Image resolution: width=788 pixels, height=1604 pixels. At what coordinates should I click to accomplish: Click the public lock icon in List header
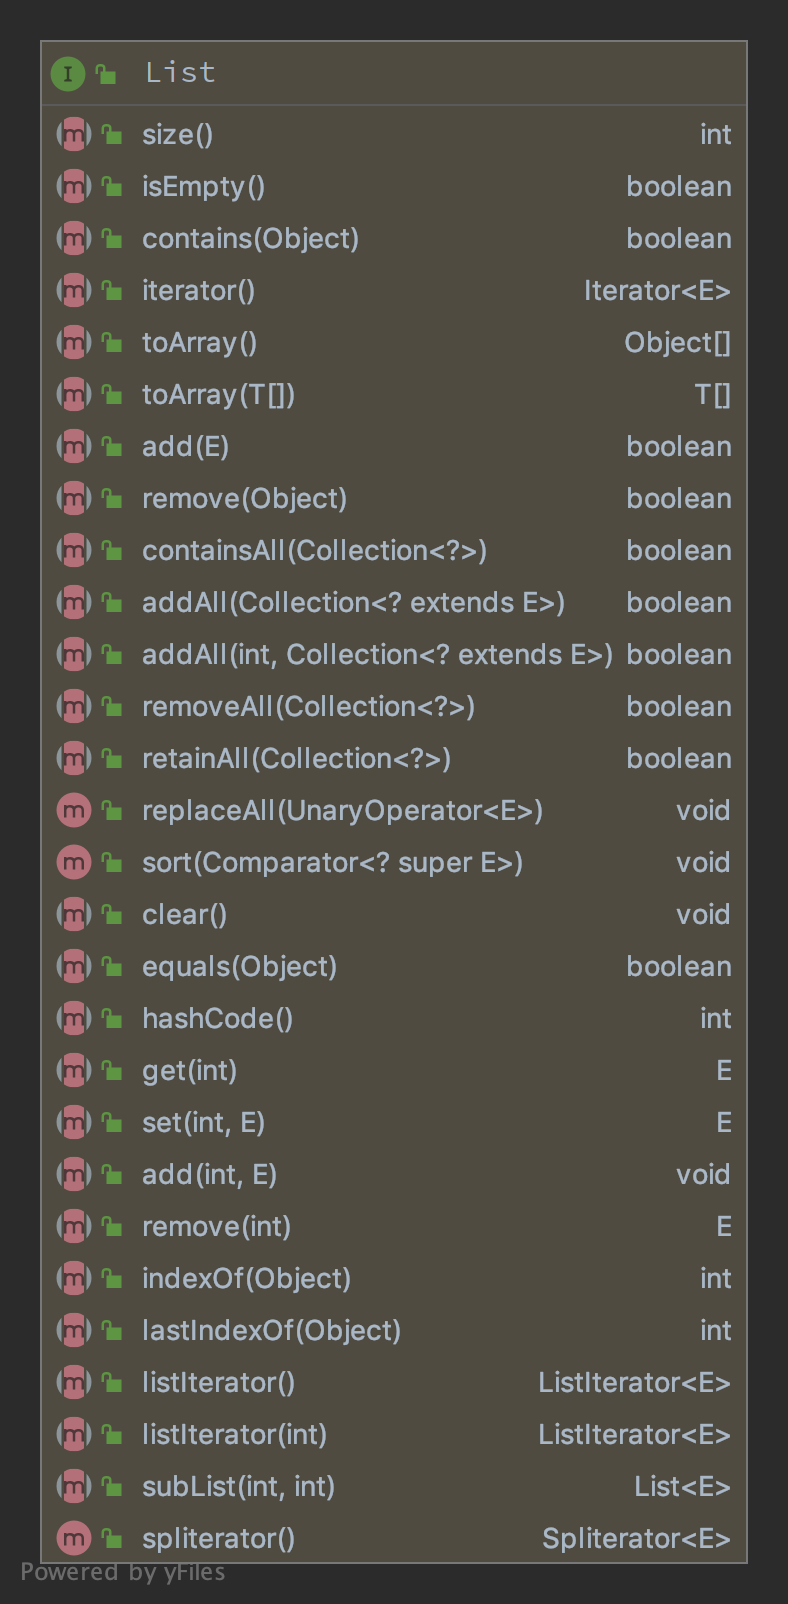click(x=106, y=74)
